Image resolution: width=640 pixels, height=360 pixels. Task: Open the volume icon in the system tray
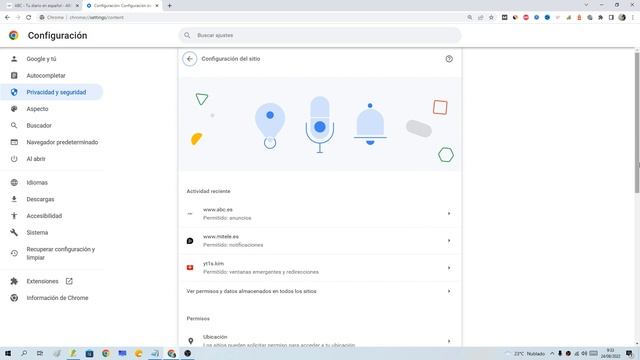click(x=584, y=353)
